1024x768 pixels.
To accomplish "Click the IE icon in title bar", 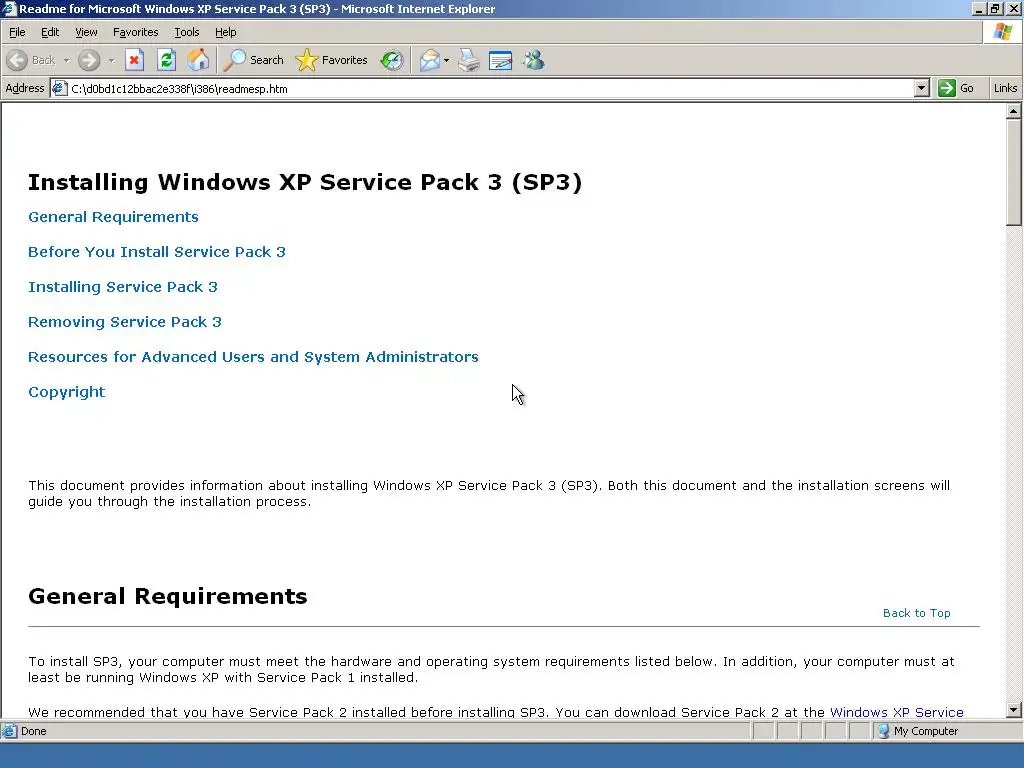I will pyautogui.click(x=9, y=9).
